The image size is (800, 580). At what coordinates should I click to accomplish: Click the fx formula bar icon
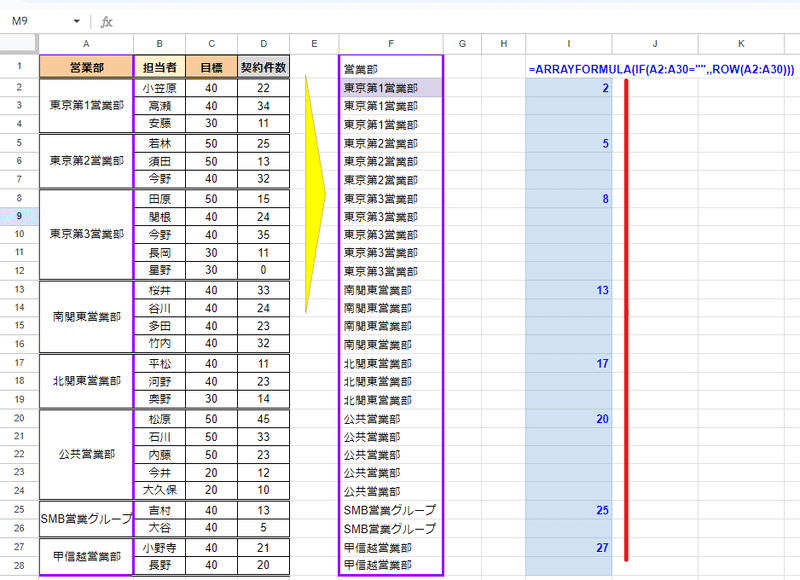[106, 22]
